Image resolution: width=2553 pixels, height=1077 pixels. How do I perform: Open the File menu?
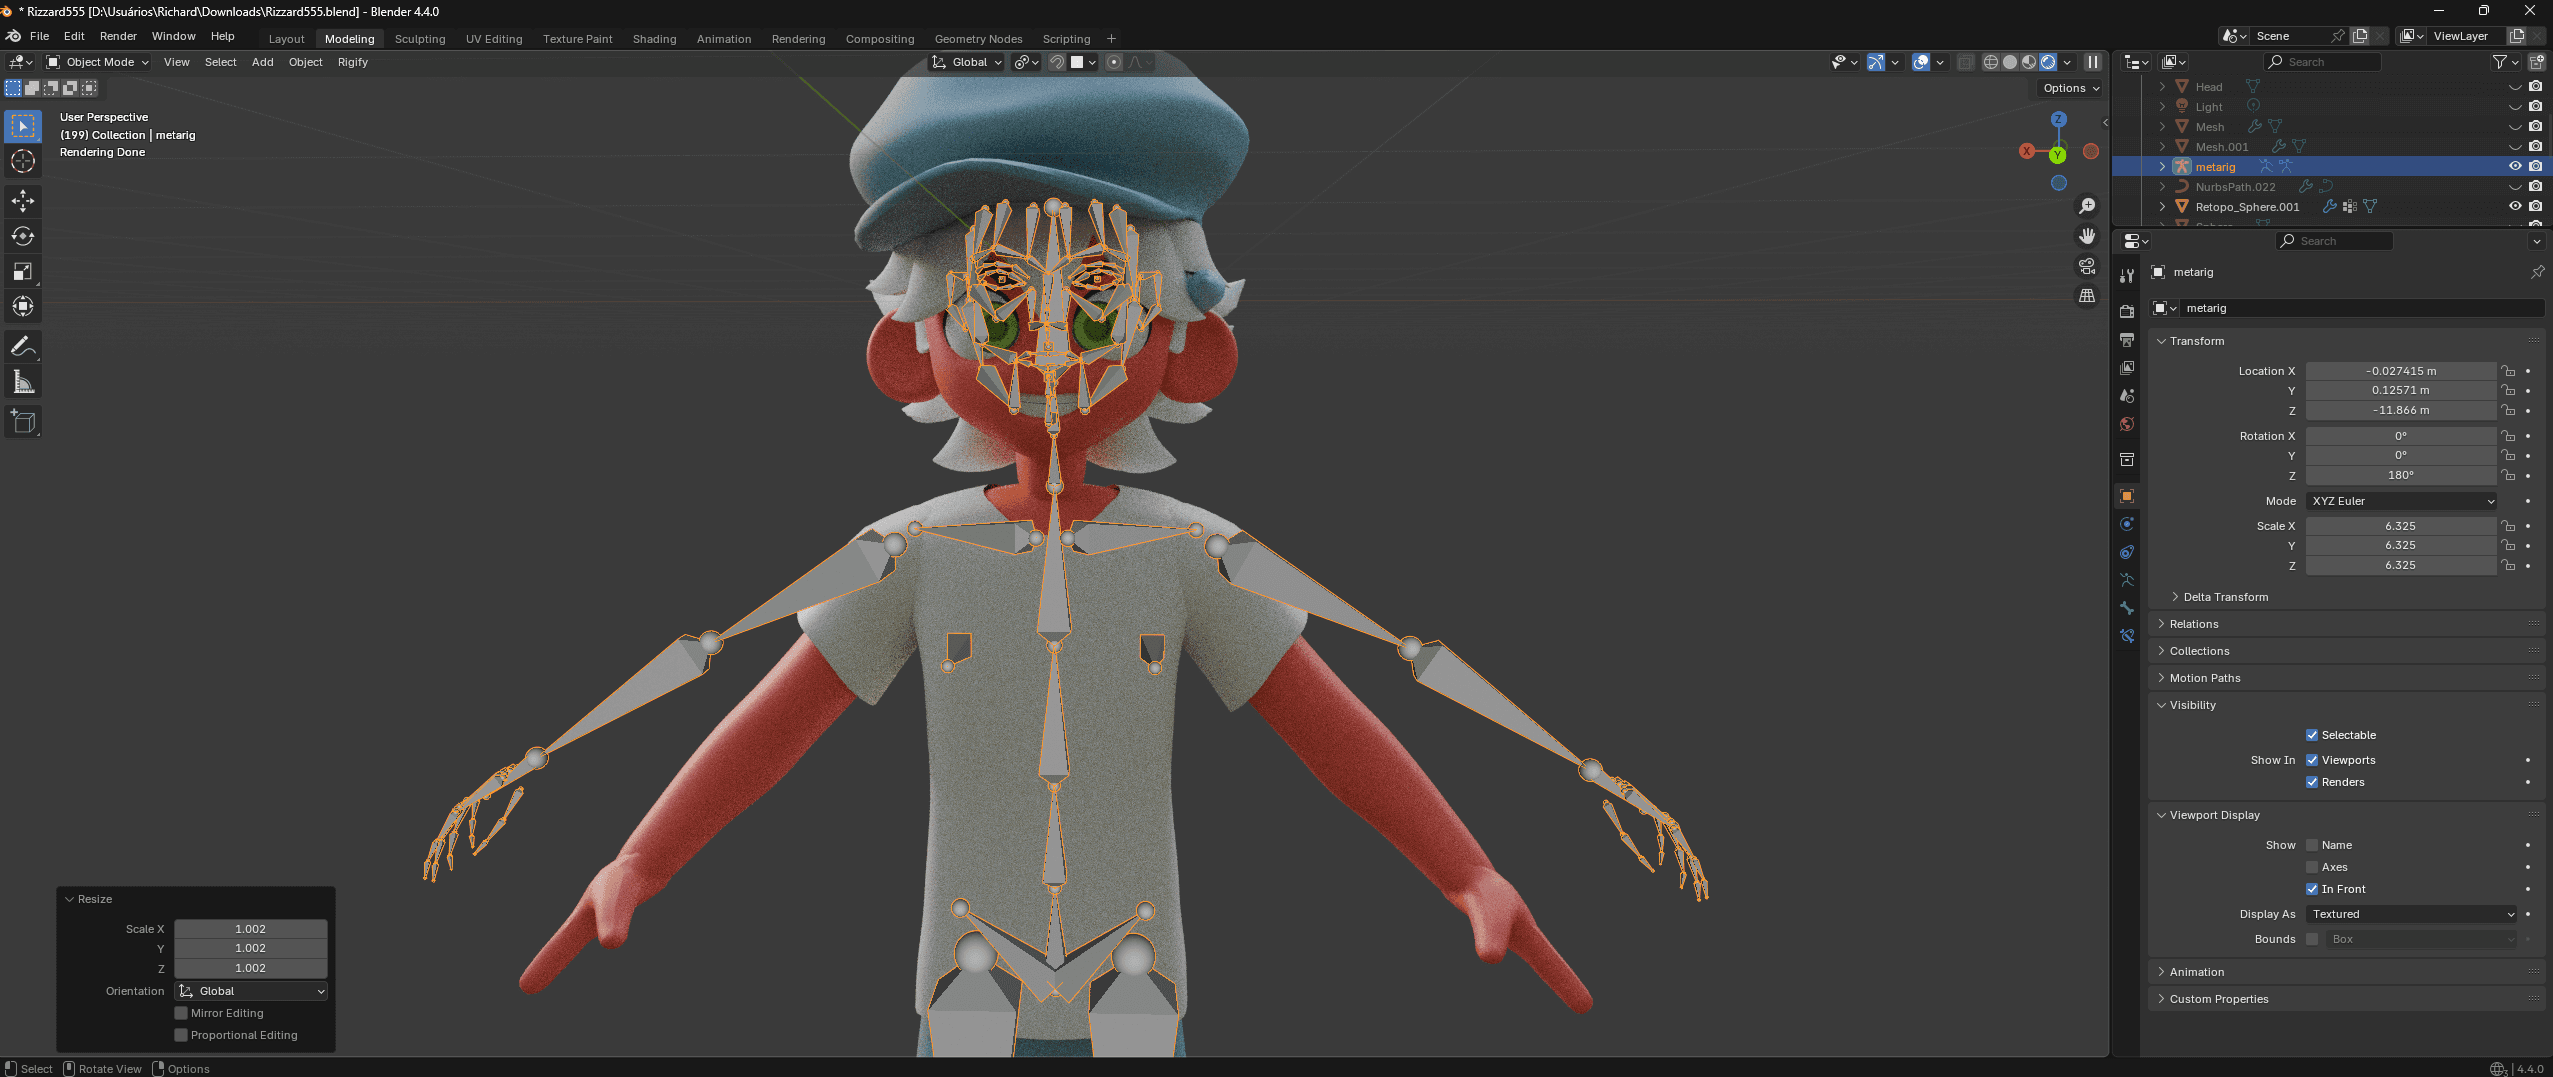pyautogui.click(x=40, y=36)
